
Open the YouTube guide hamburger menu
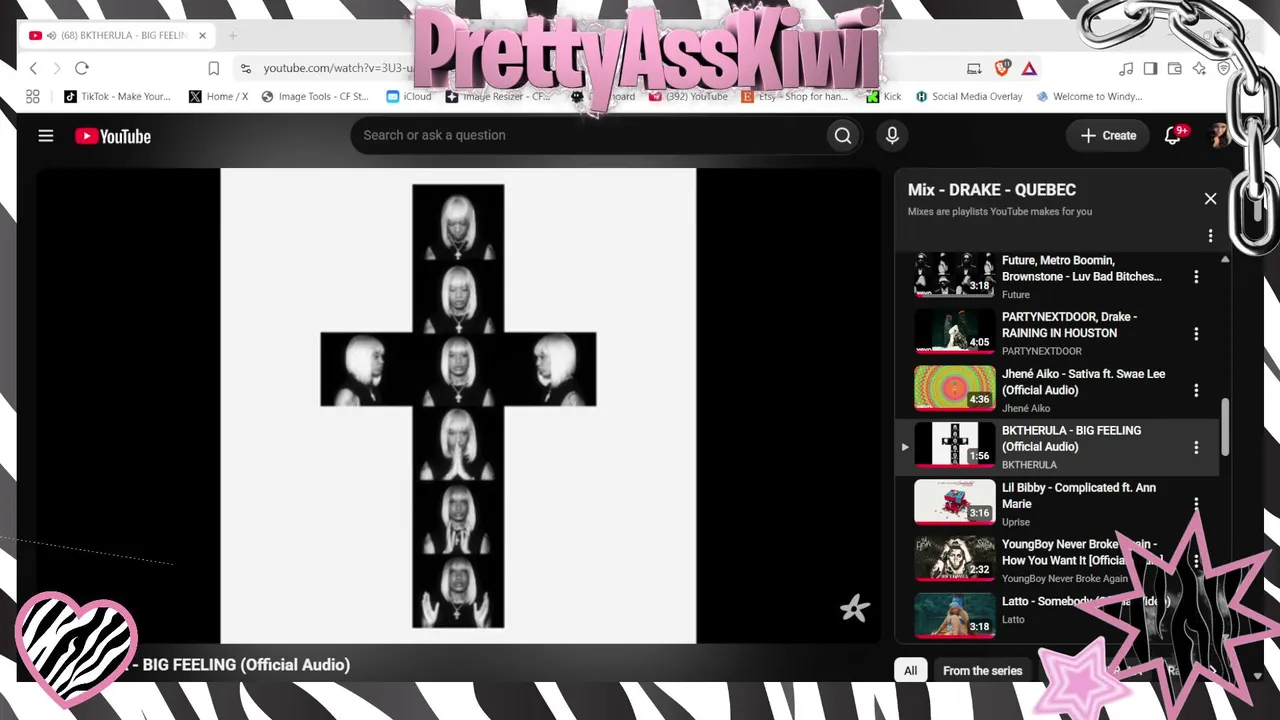click(x=46, y=136)
